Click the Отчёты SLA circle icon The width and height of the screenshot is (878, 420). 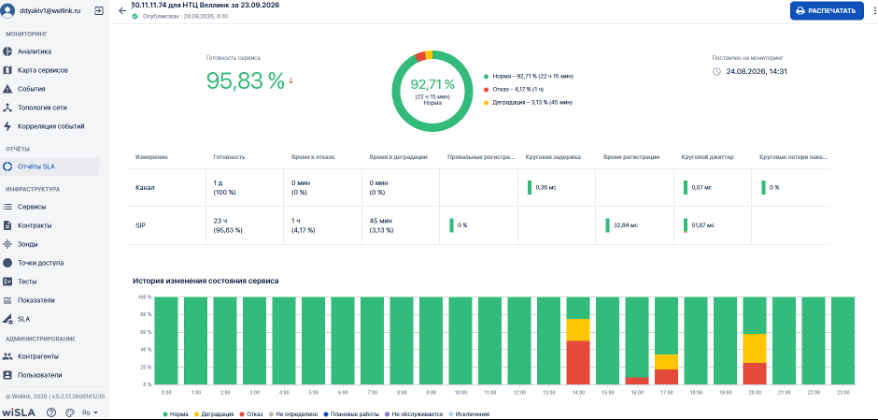[7, 166]
